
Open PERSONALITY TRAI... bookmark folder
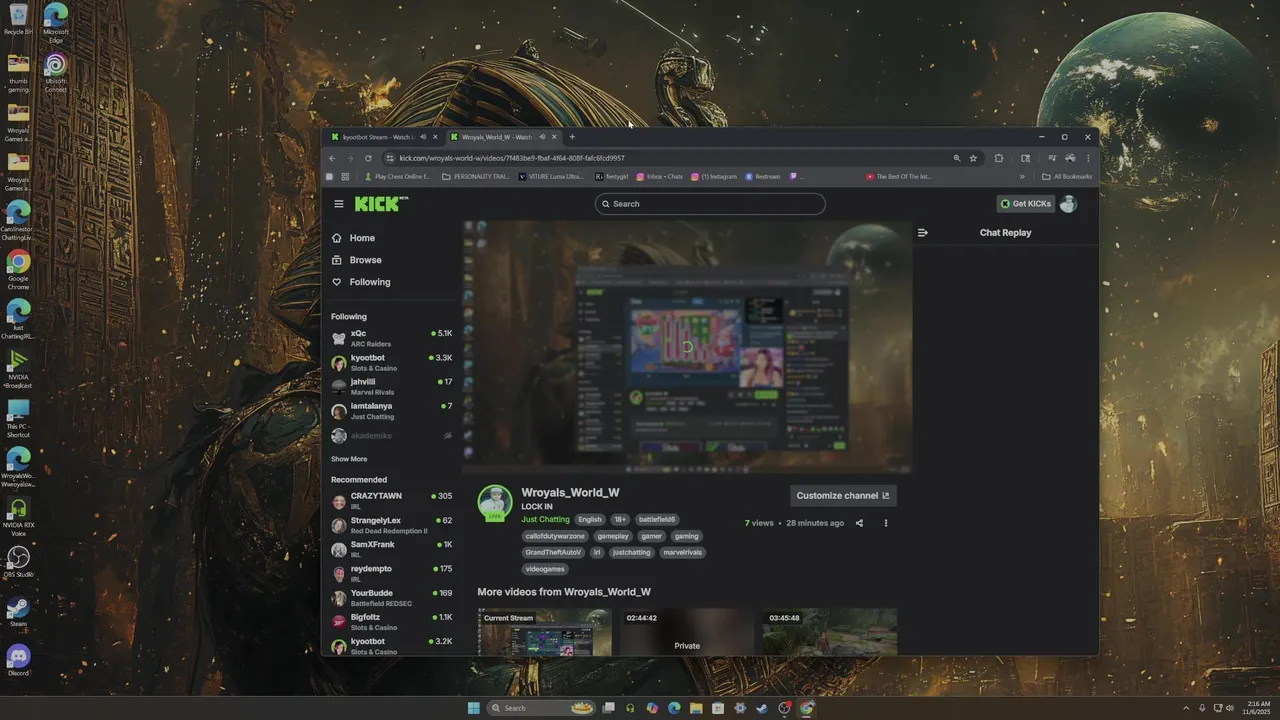point(475,177)
